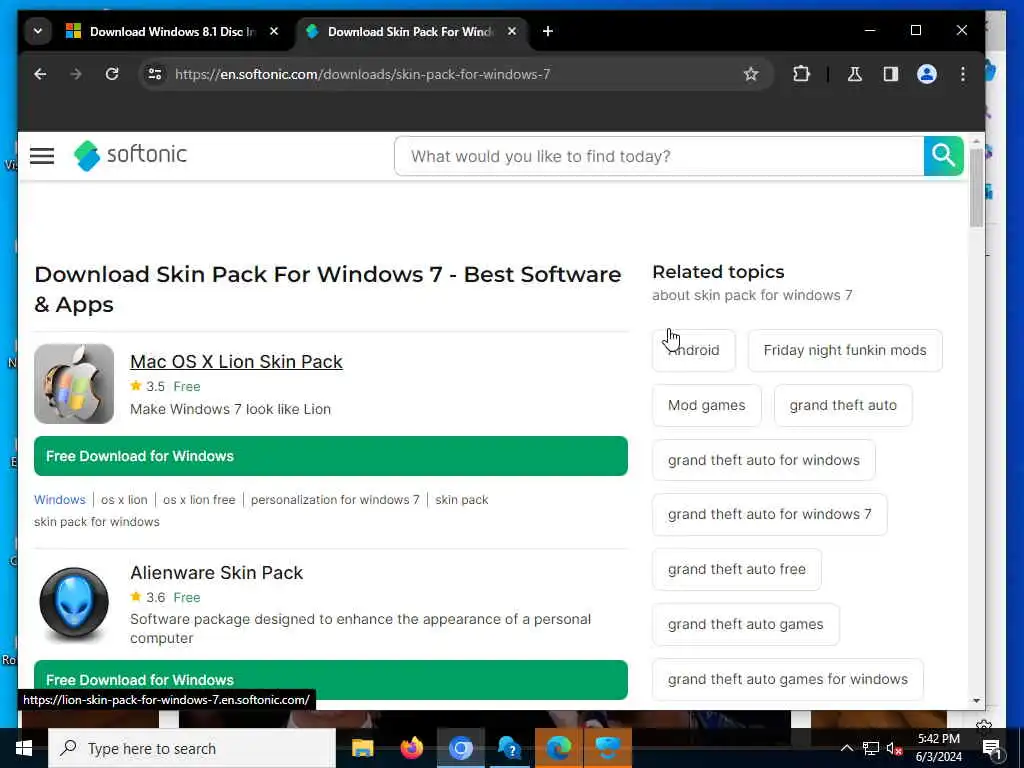This screenshot has height=768, width=1024.
Task: Reload the current page
Action: pos(112,74)
